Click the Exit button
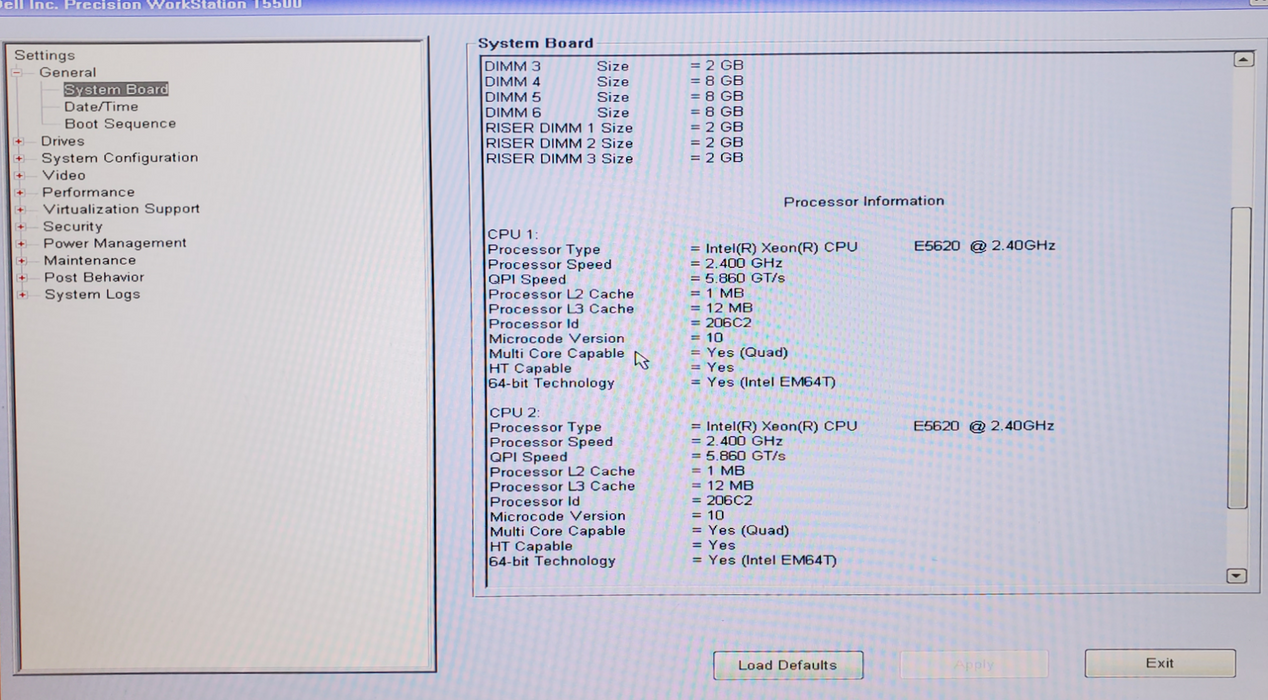 click(1160, 663)
